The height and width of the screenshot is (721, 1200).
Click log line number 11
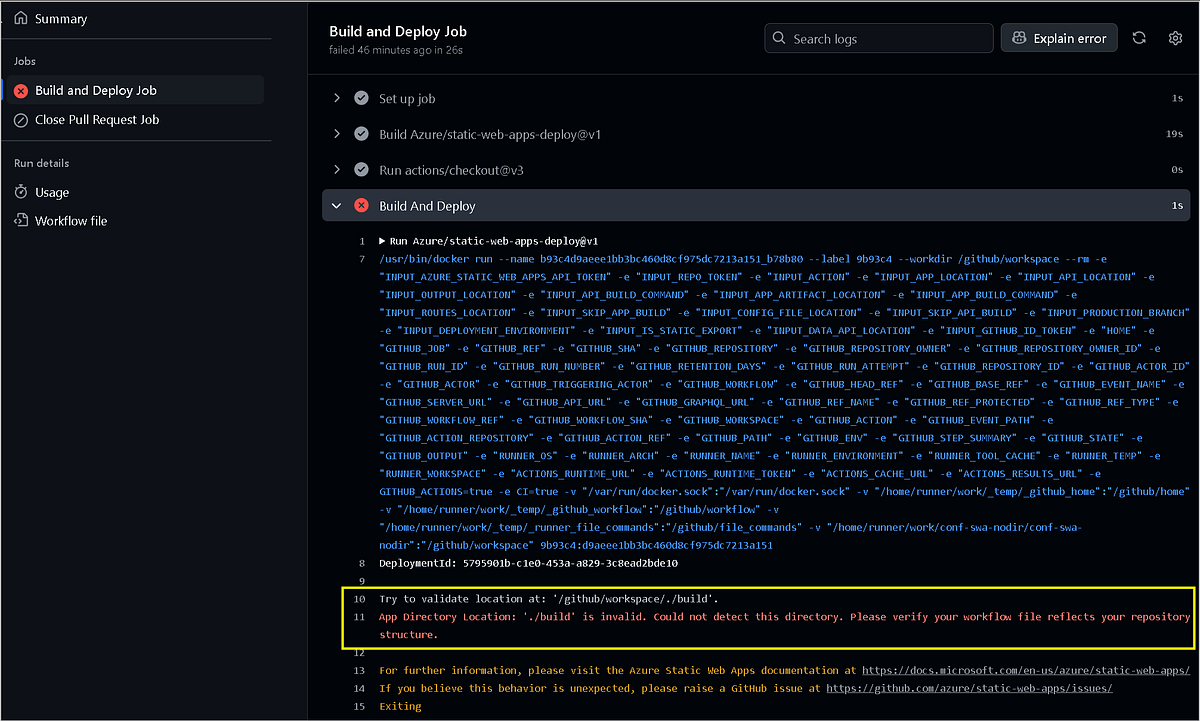pos(360,616)
